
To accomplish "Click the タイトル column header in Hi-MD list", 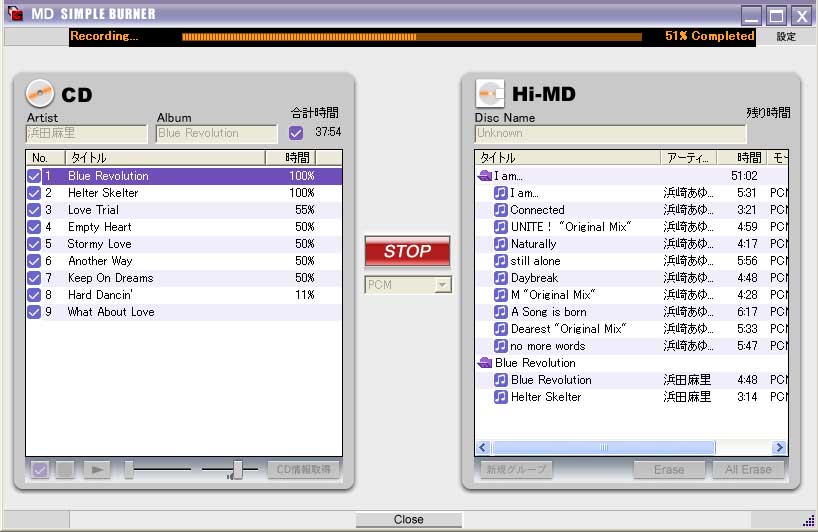I will tap(568, 158).
